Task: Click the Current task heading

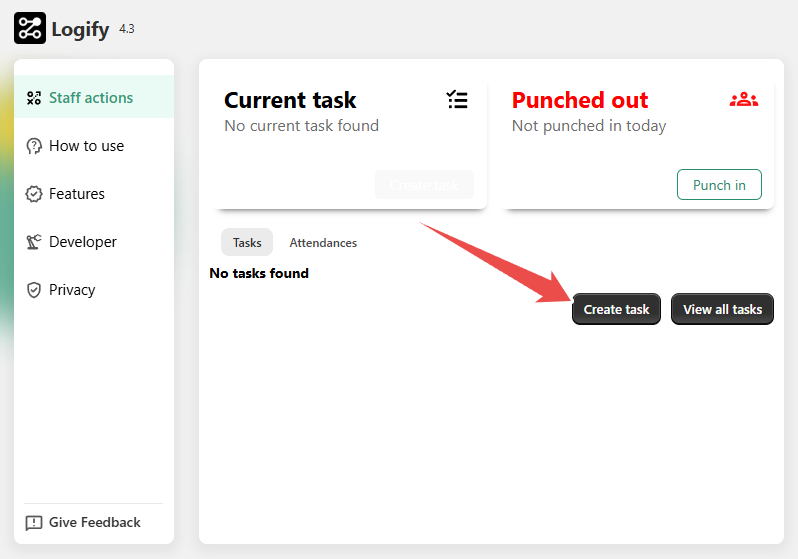Action: [x=290, y=100]
